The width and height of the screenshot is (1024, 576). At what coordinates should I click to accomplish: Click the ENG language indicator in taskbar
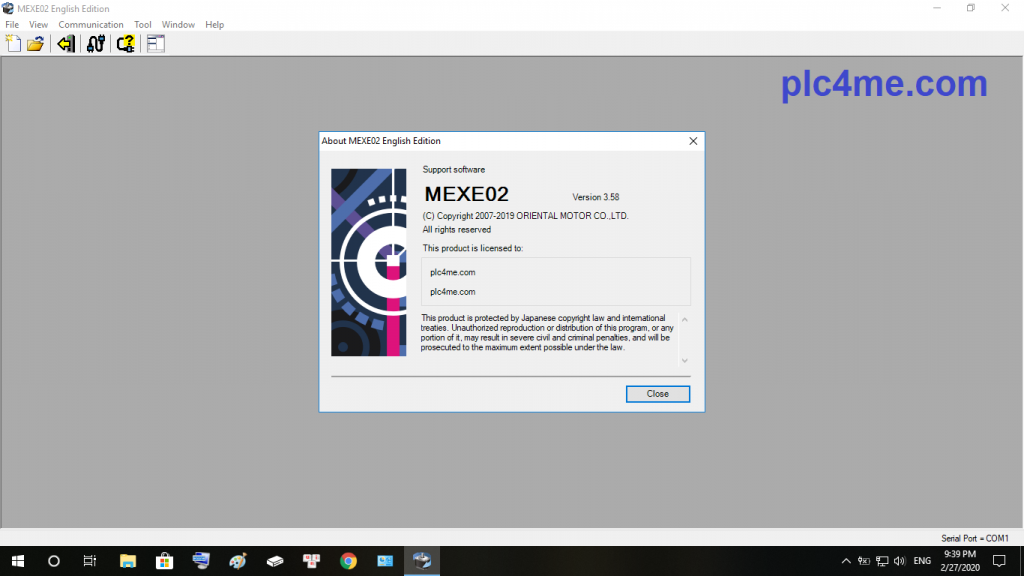[922, 561]
